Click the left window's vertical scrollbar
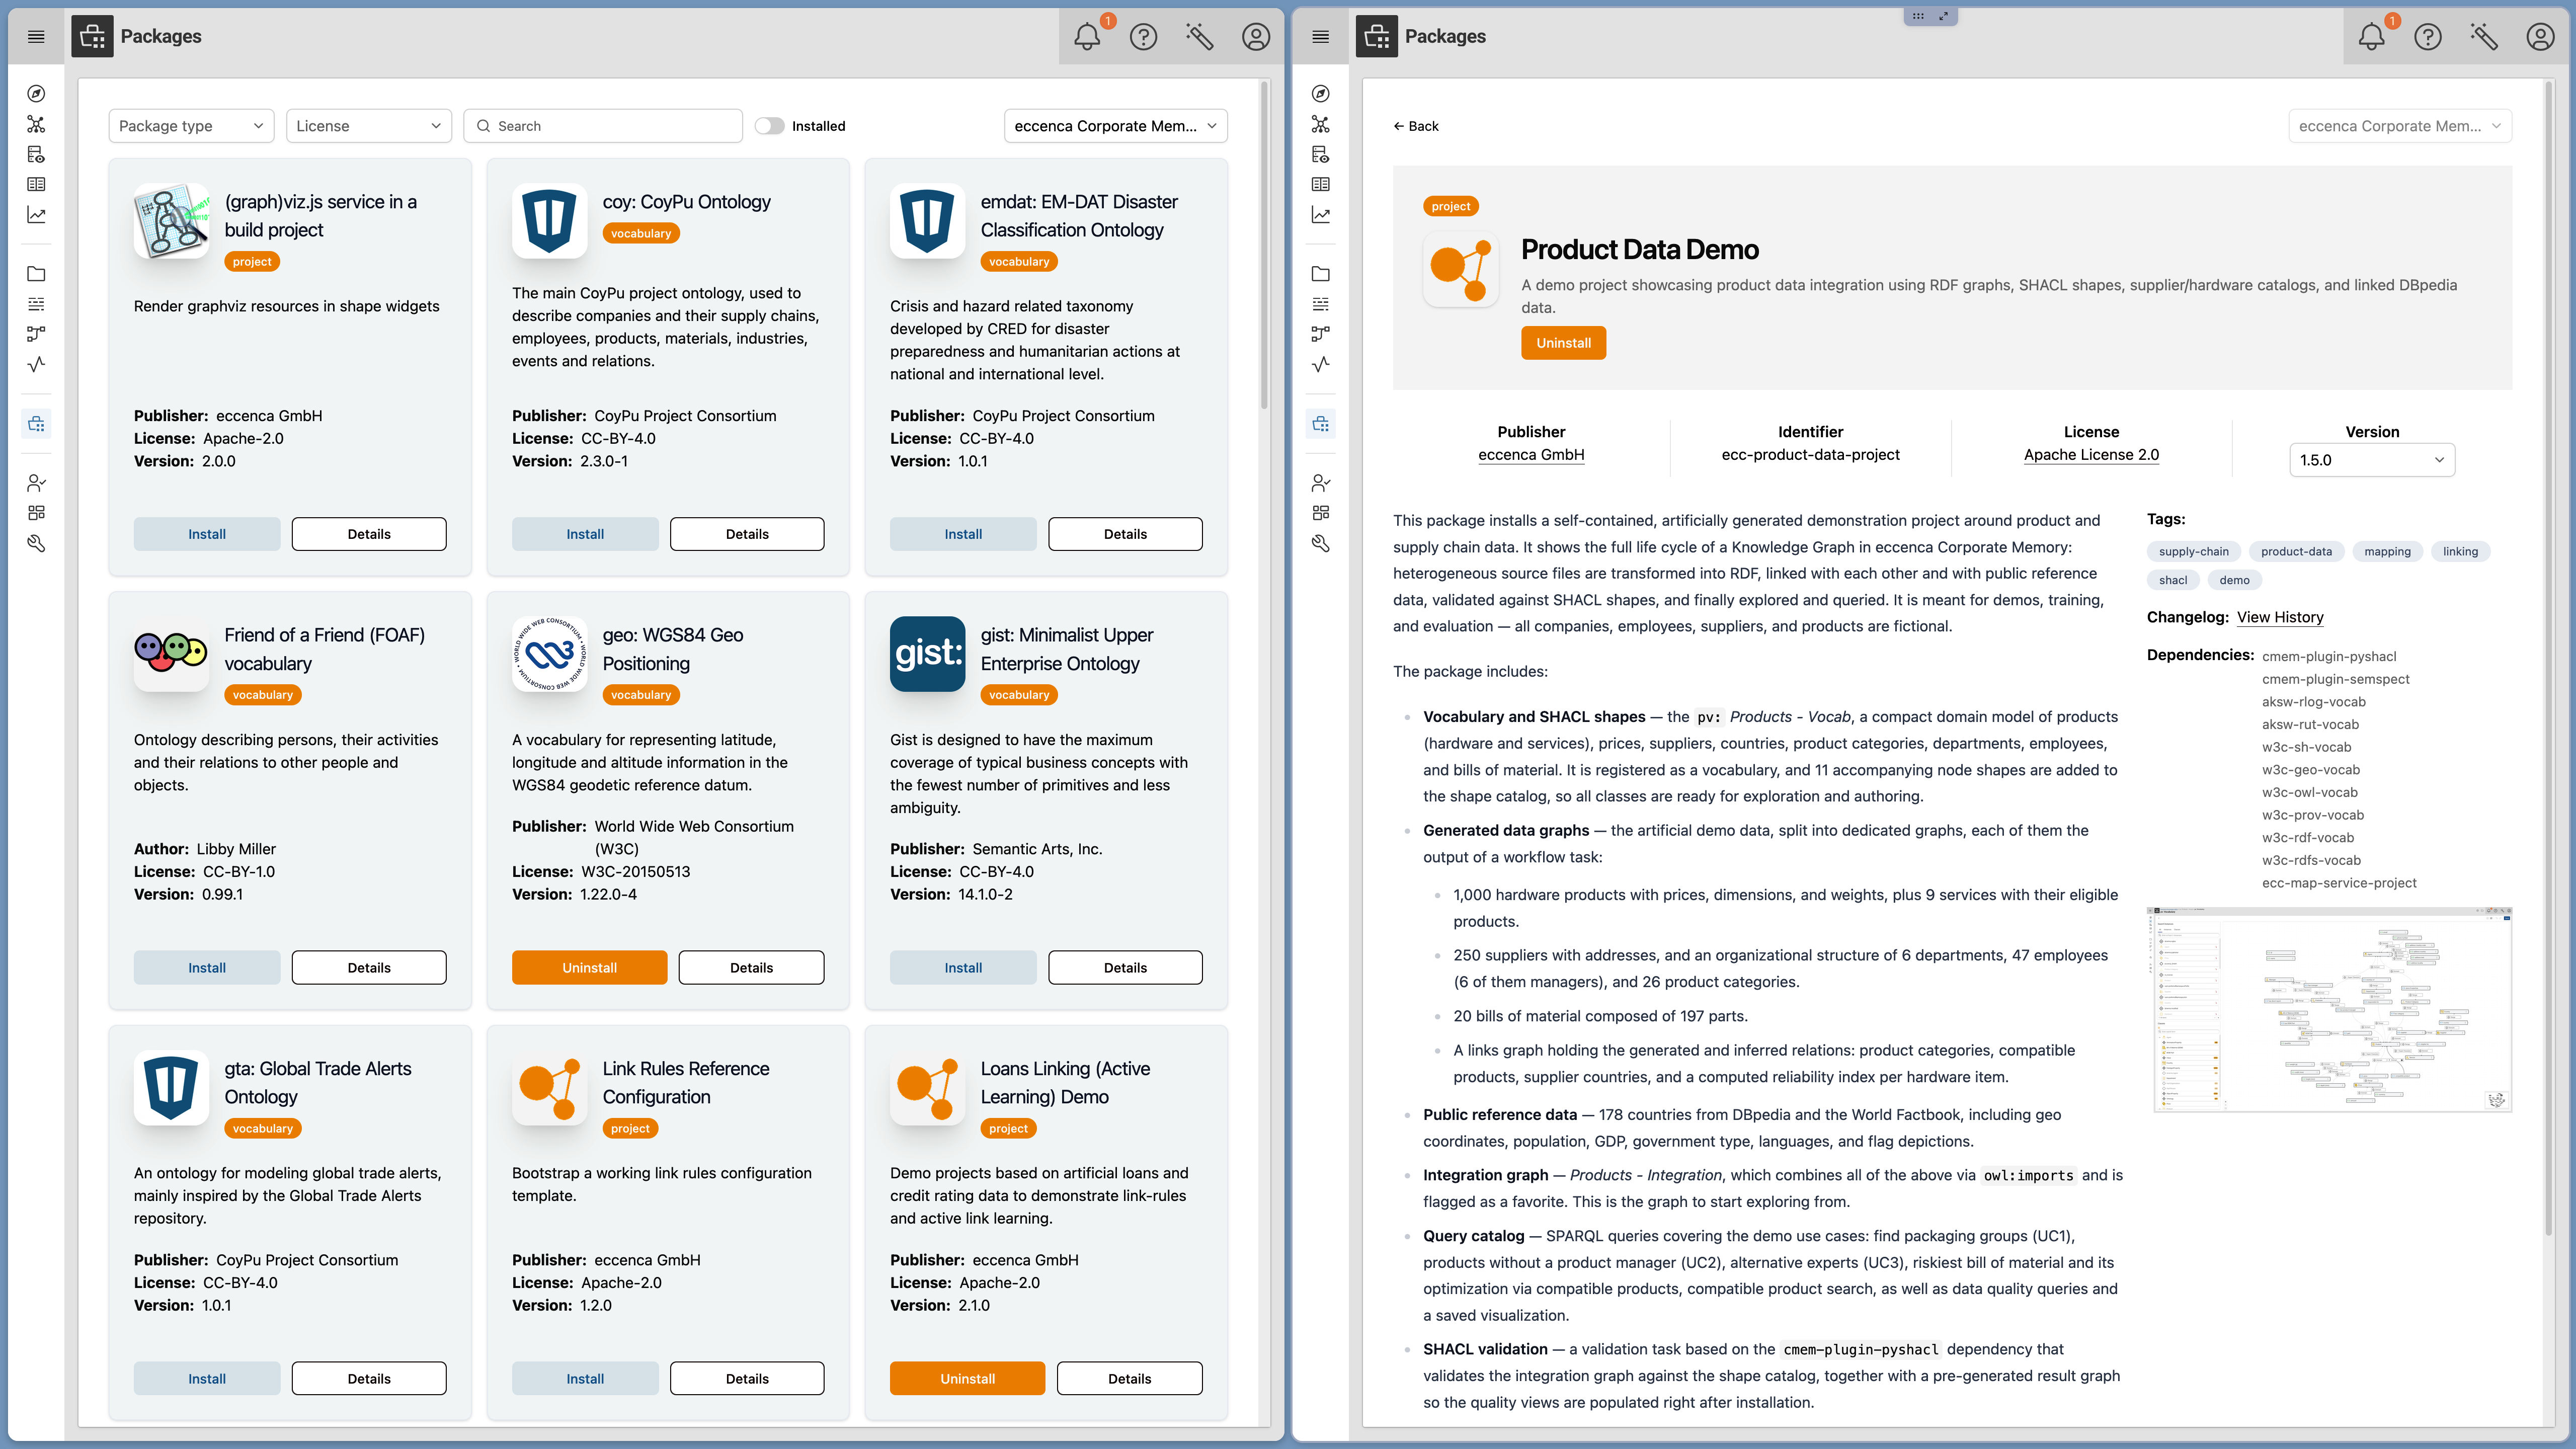The width and height of the screenshot is (2576, 1449). coord(1264,246)
